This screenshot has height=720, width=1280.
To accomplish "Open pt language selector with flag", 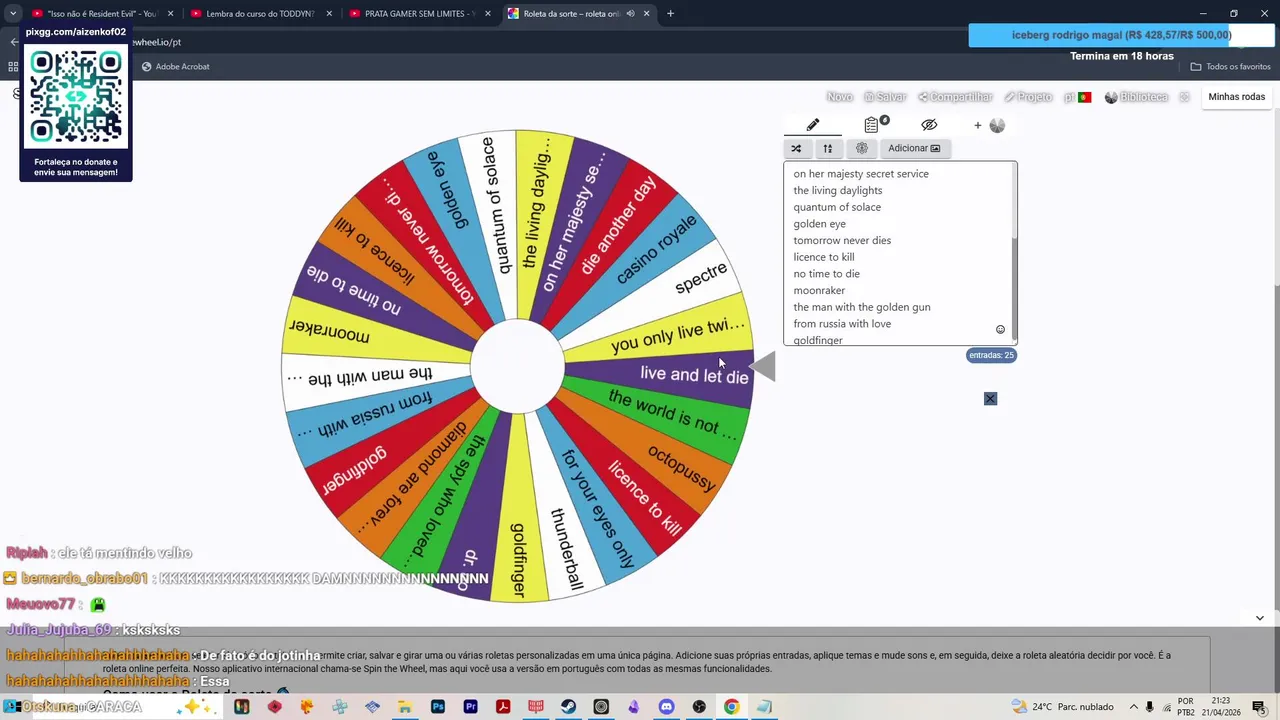I will 1077,97.
